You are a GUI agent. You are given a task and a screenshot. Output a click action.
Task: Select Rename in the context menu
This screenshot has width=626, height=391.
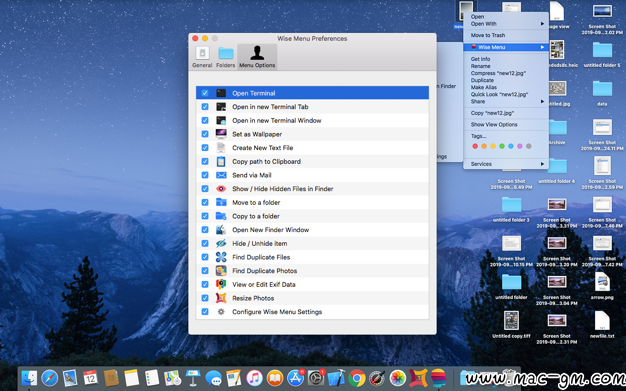(x=480, y=66)
